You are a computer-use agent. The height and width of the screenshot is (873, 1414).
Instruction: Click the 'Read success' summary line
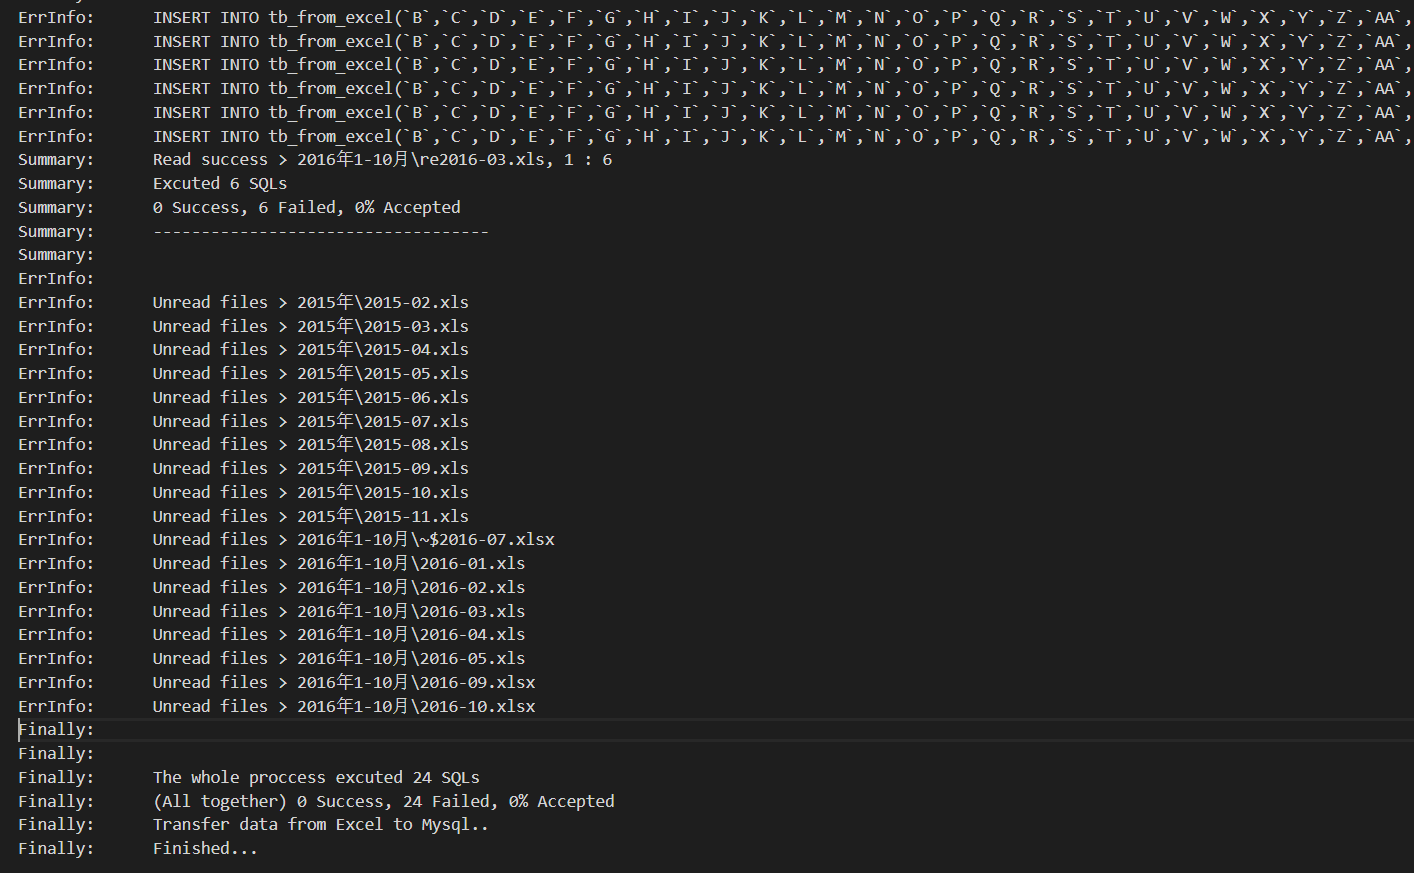point(382,160)
